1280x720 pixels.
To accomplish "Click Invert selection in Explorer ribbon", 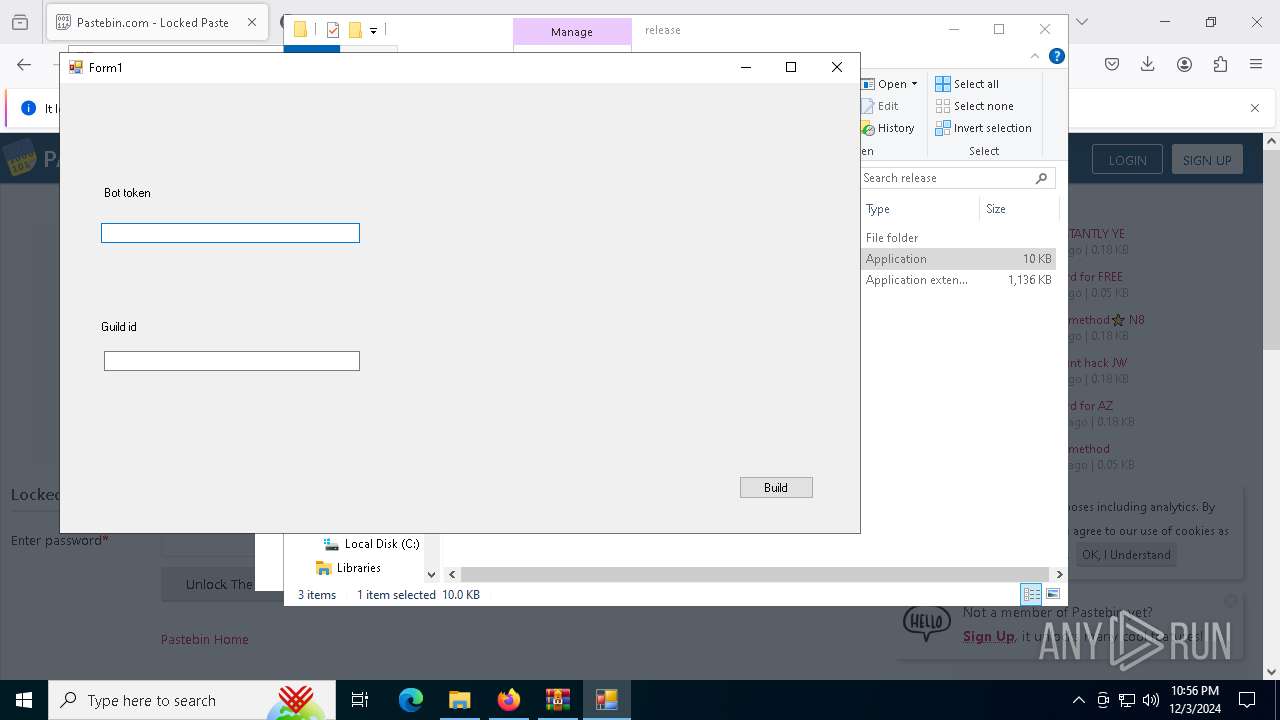I will (x=983, y=128).
